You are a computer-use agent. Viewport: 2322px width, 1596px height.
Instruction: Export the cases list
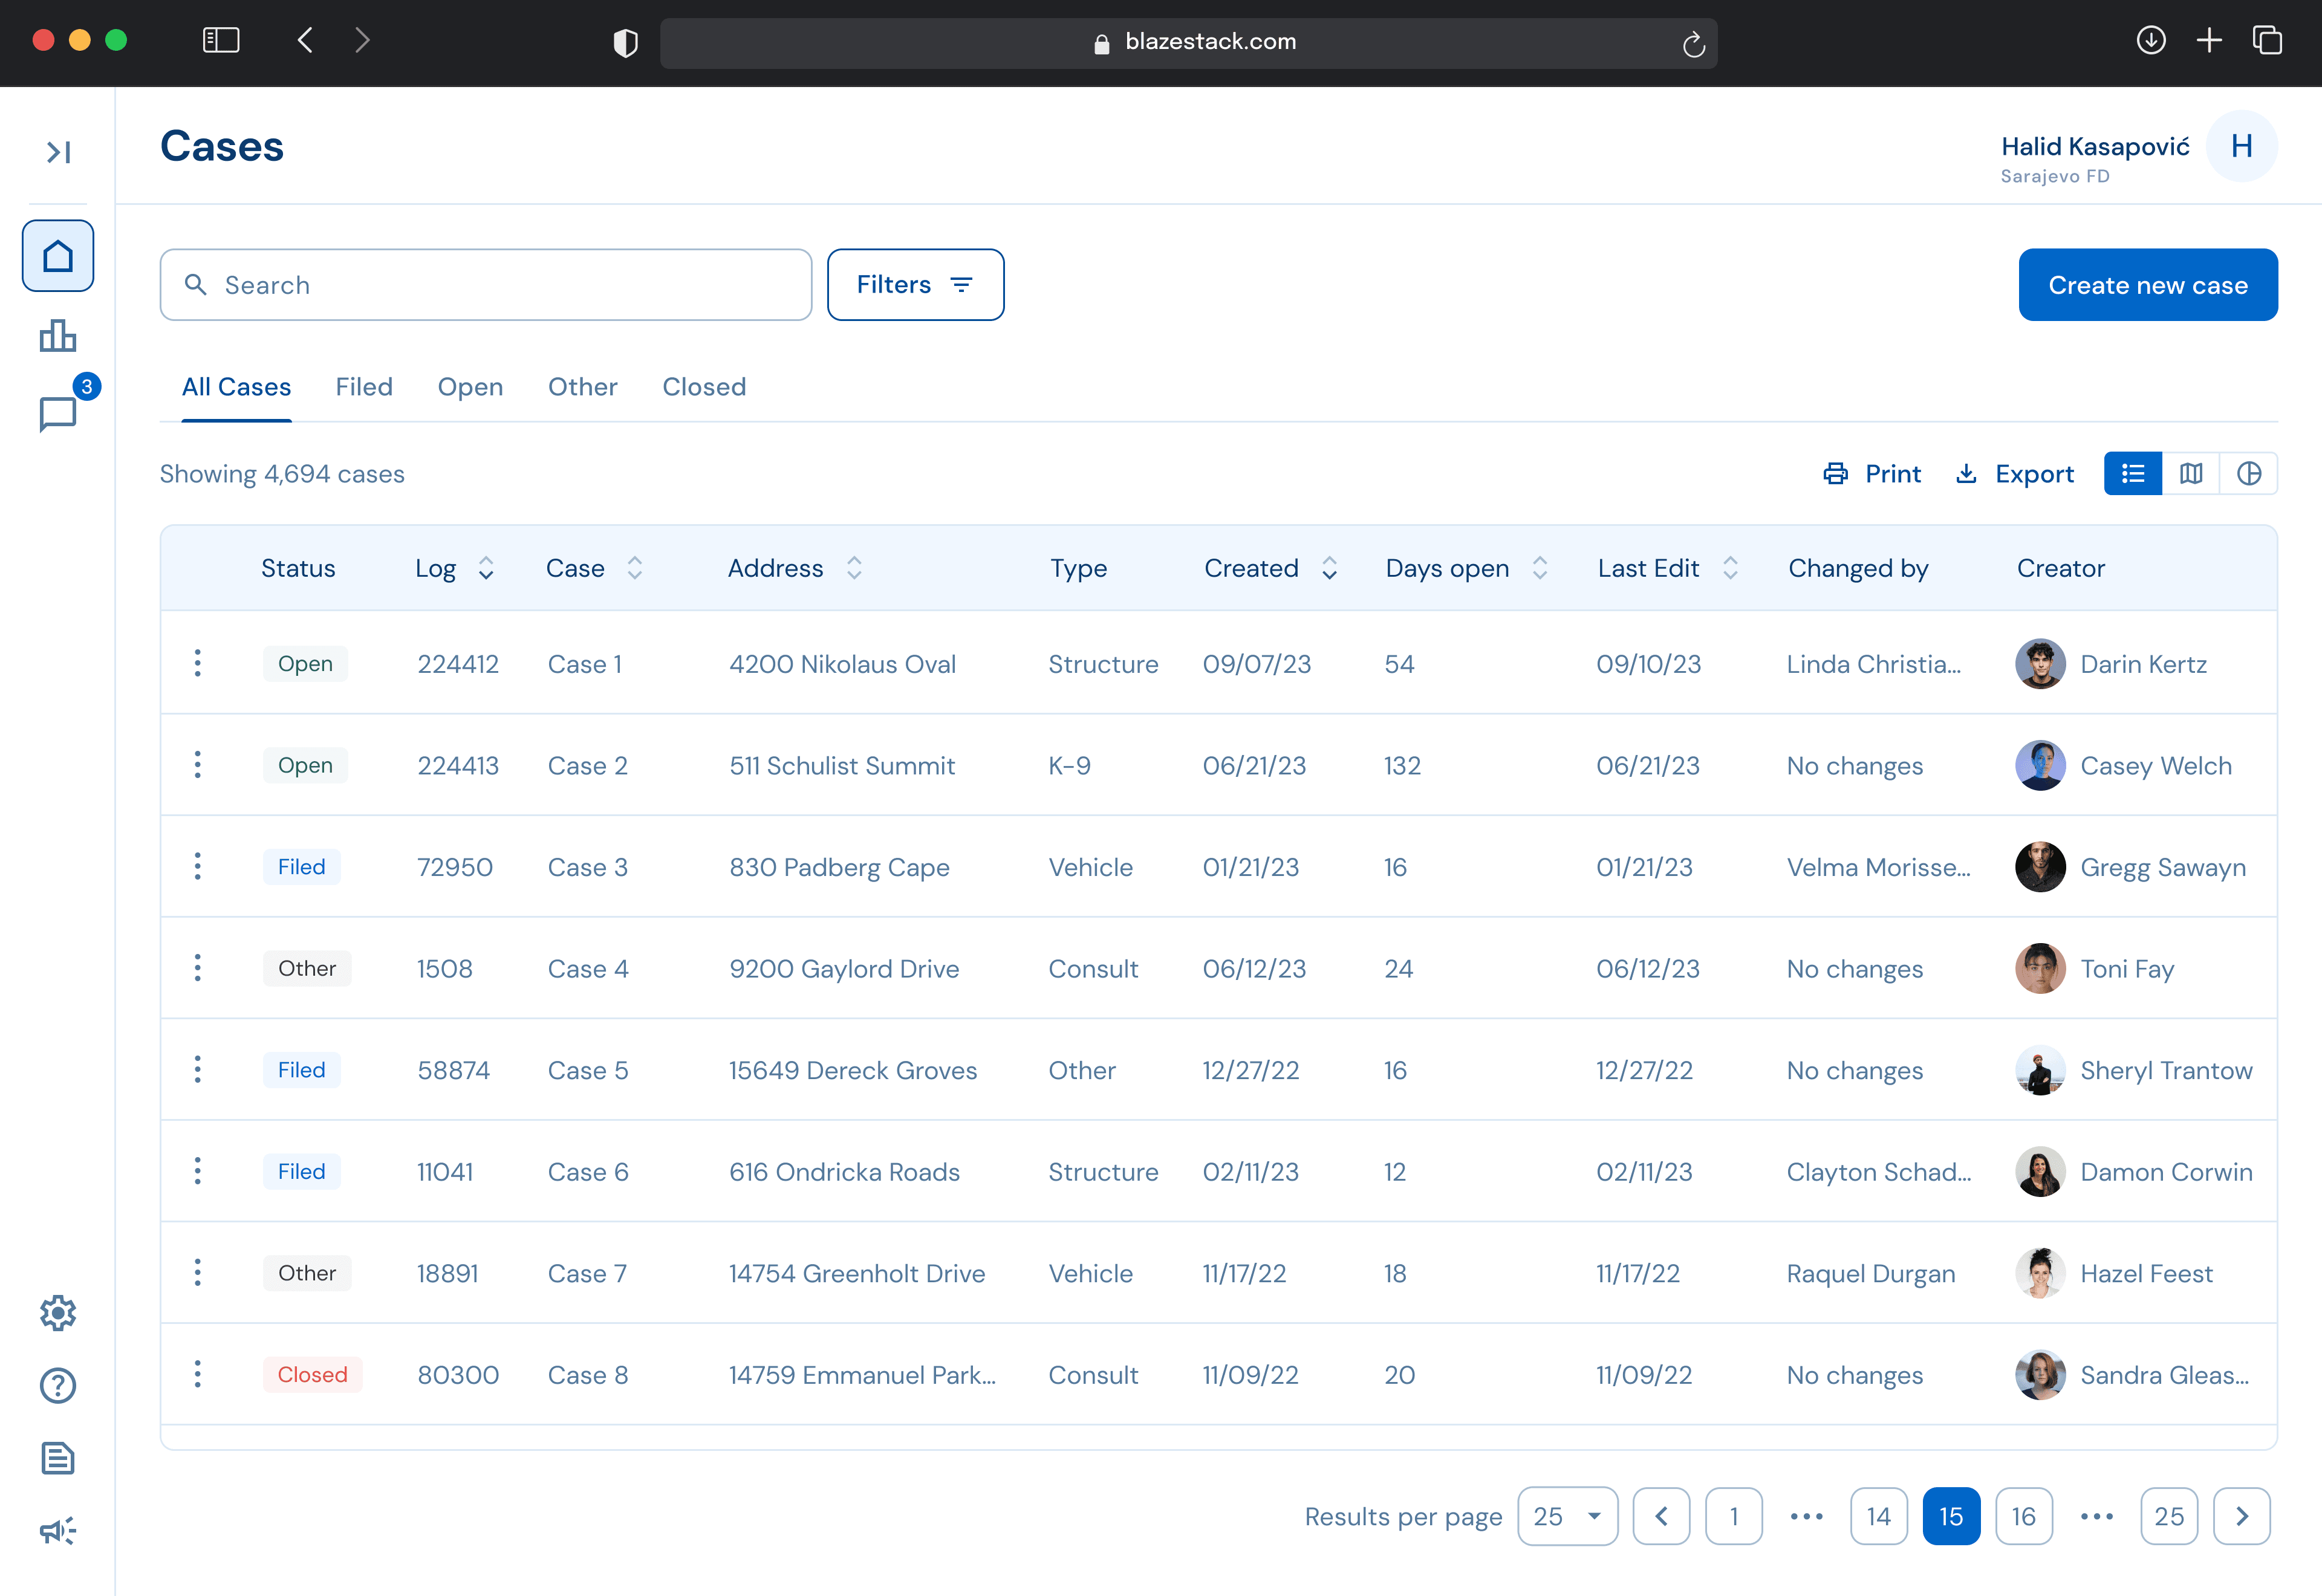click(2015, 474)
